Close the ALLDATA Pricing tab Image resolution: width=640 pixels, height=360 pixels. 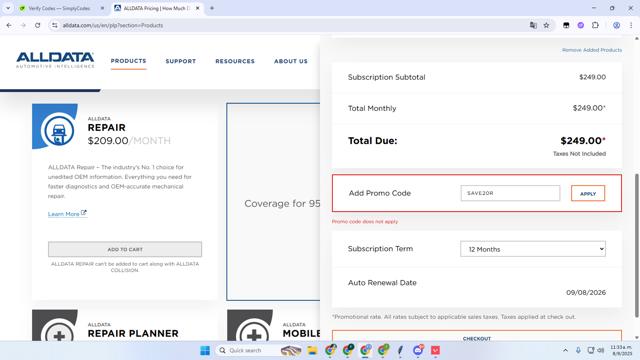coord(198,8)
